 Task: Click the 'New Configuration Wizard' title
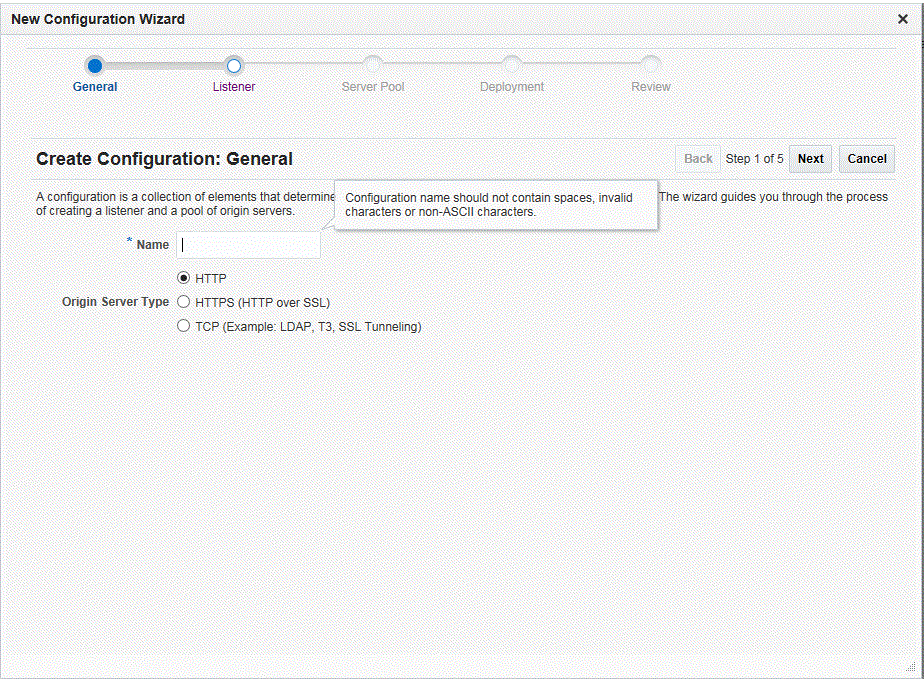[98, 19]
